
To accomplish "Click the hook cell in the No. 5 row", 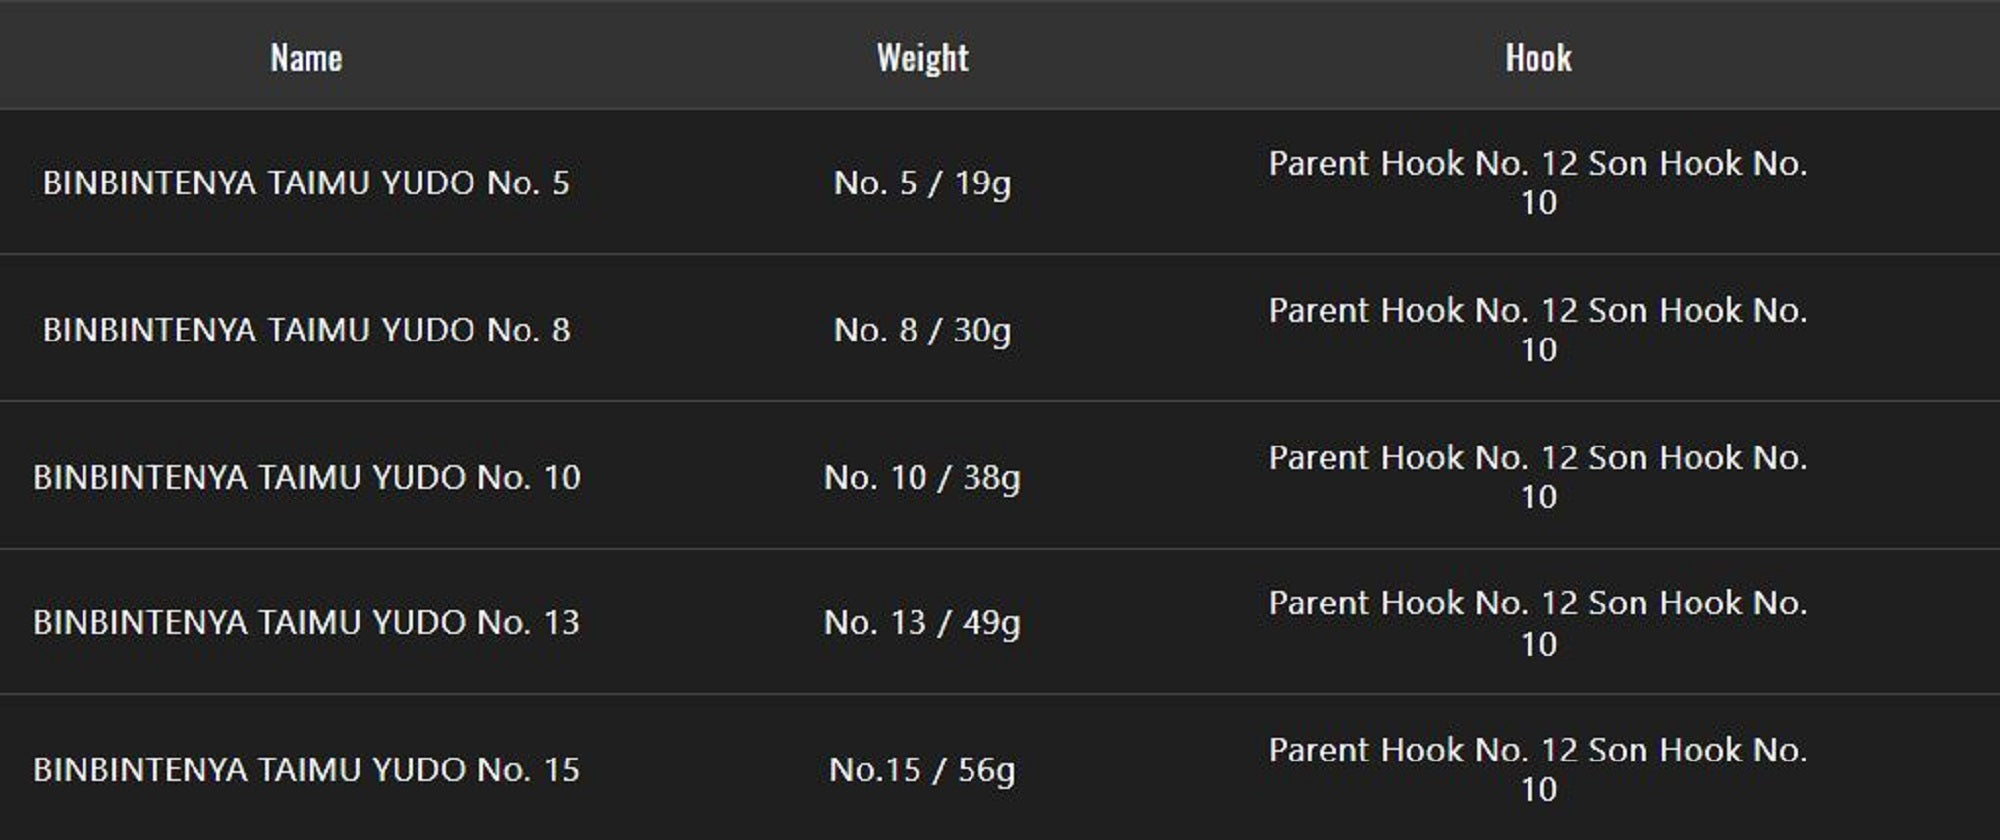I will tap(1538, 183).
